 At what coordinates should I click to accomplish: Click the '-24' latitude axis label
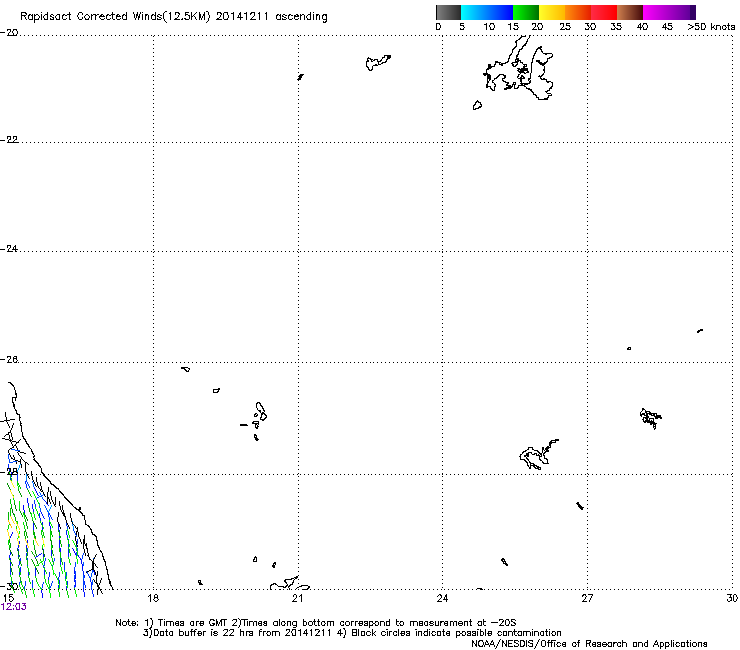(x=9, y=249)
